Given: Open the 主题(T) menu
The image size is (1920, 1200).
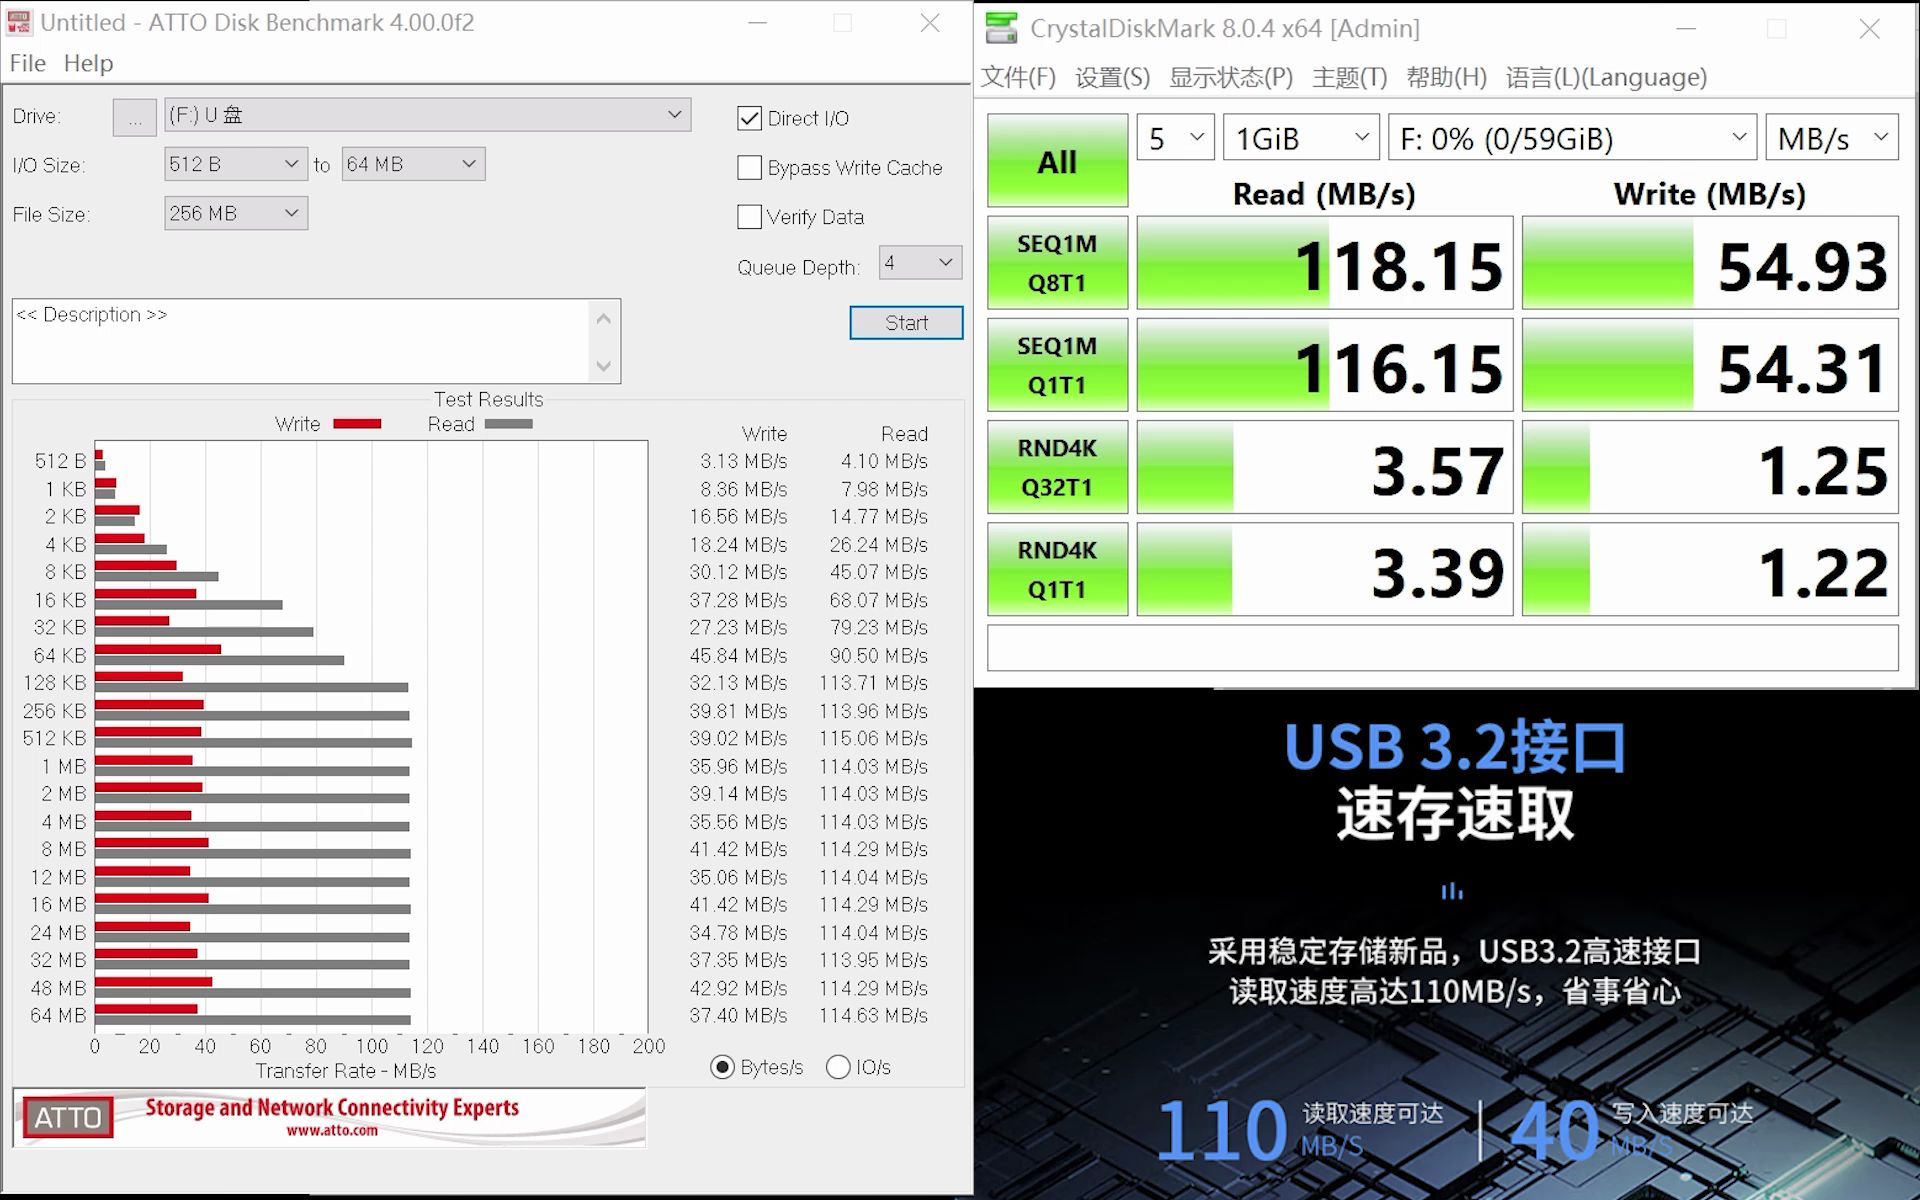Looking at the screenshot, I should click(x=1349, y=77).
